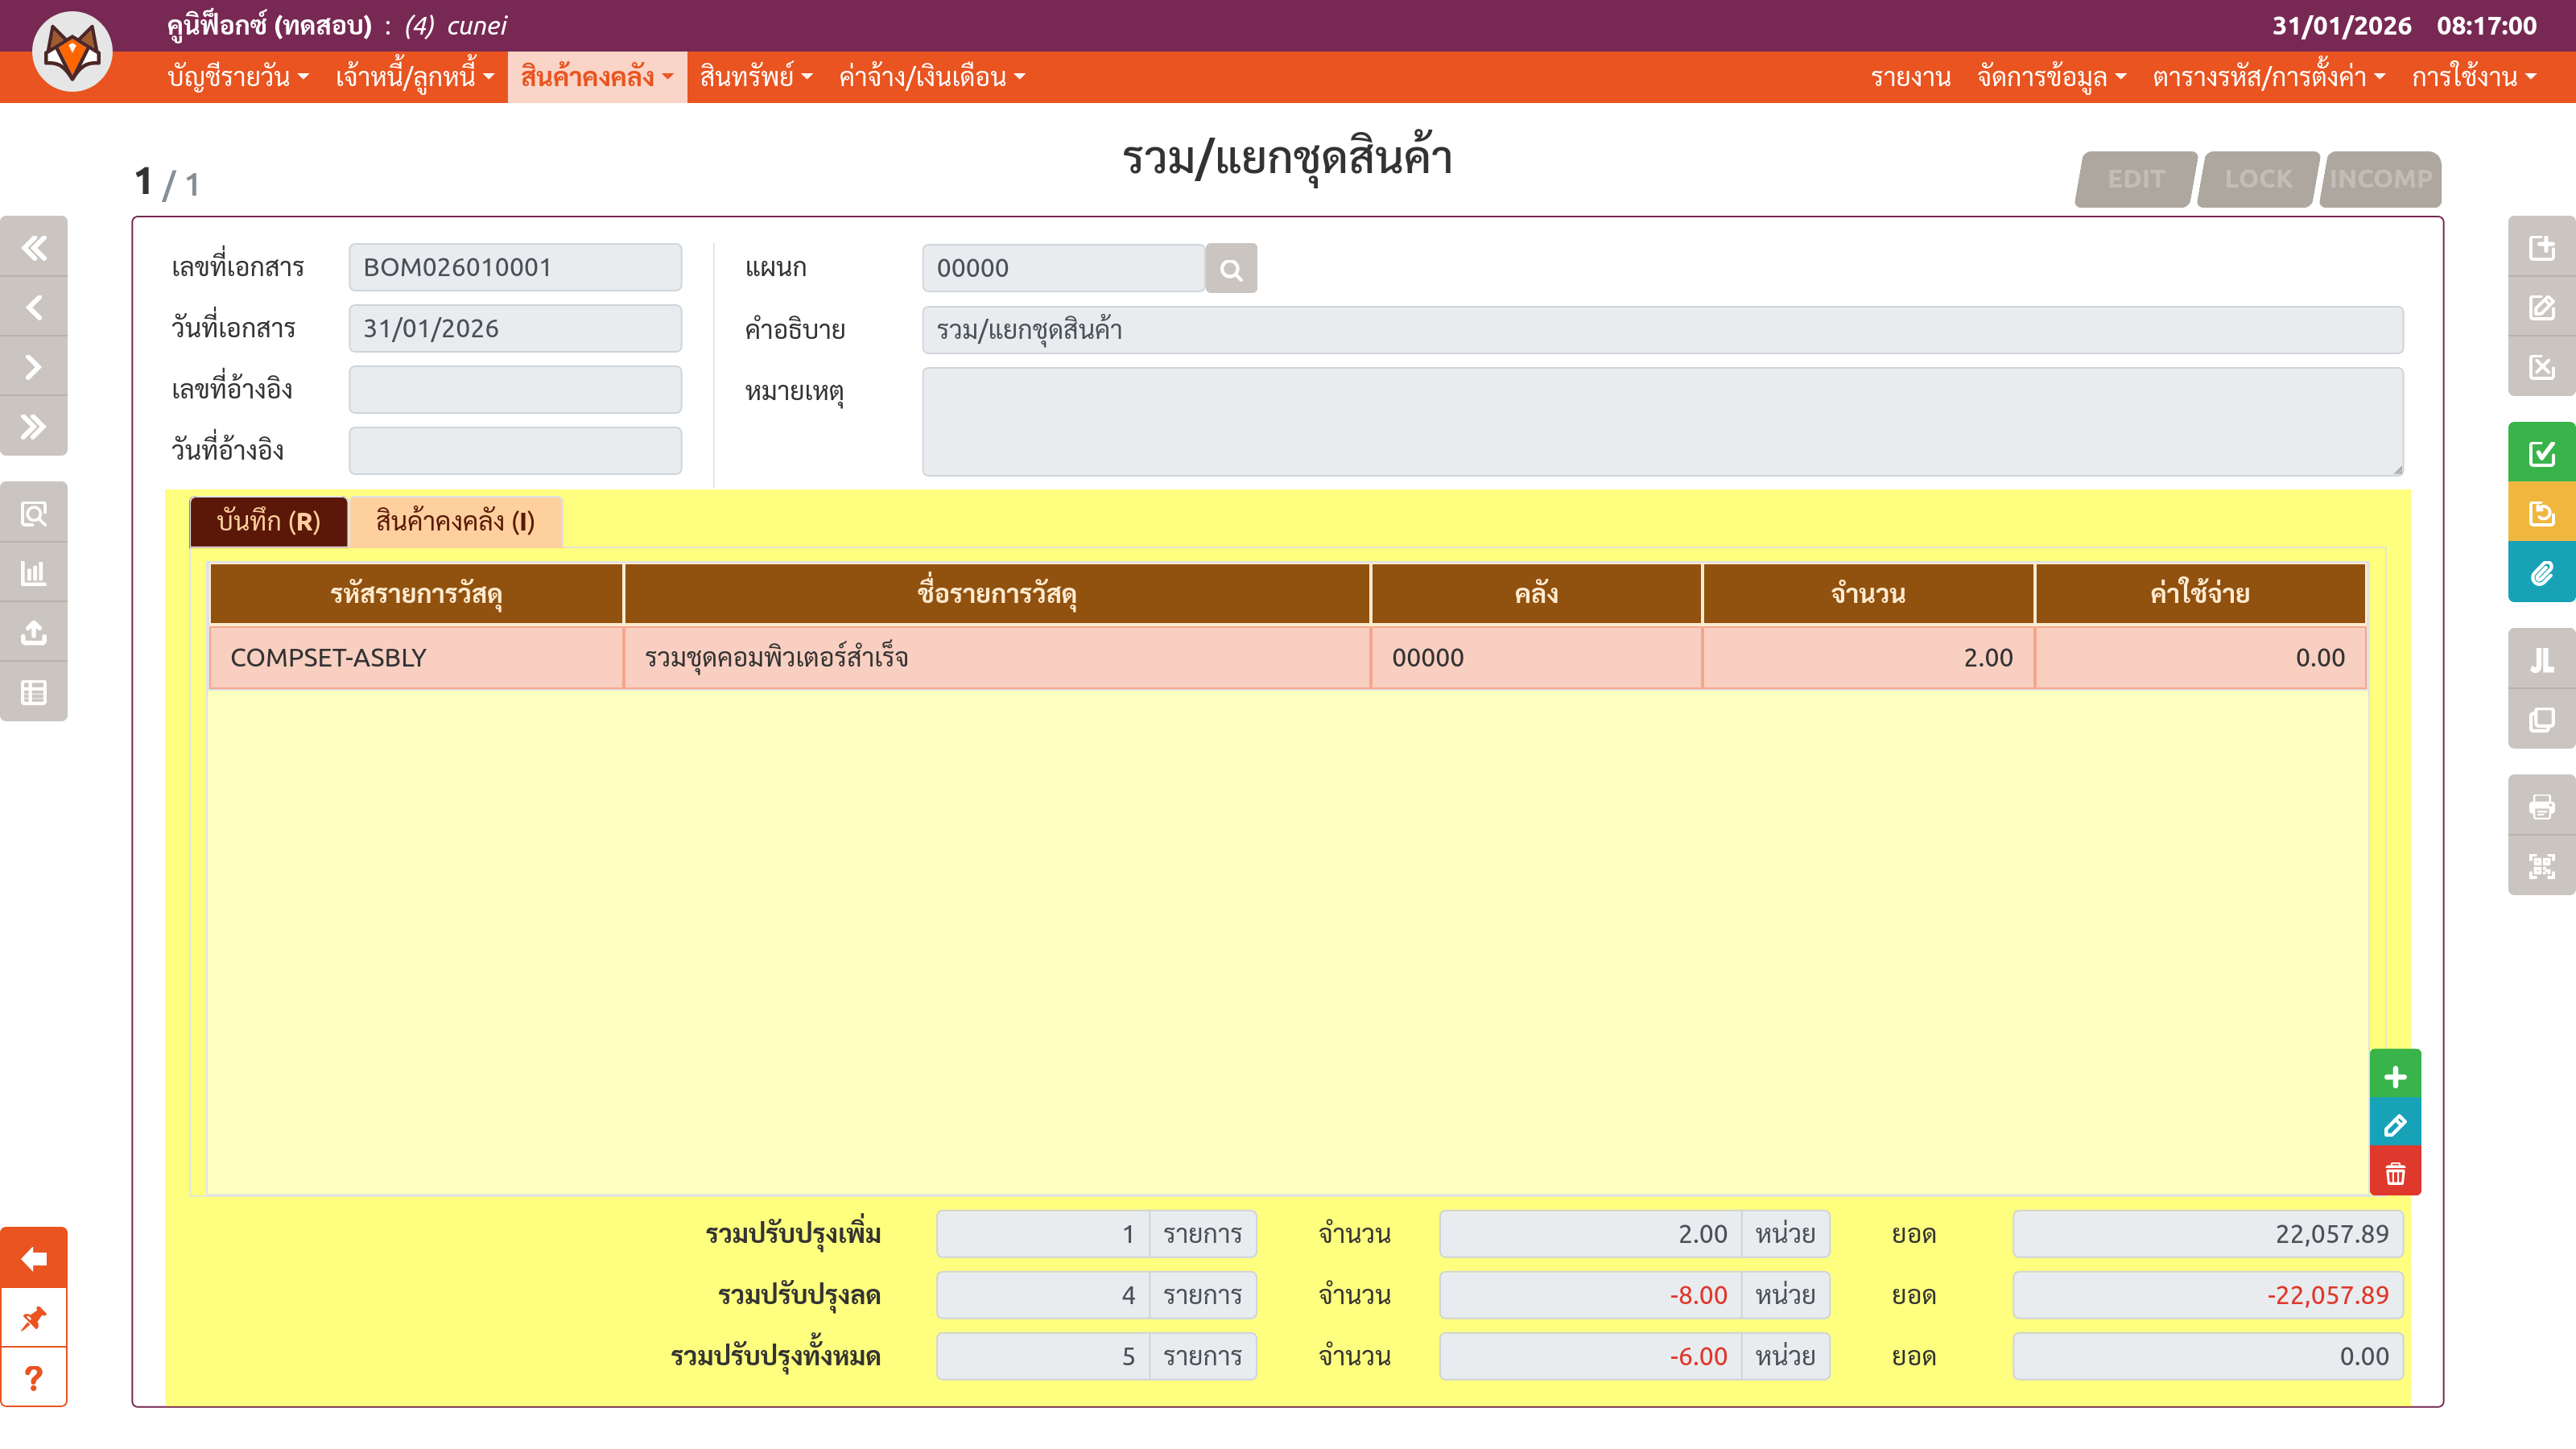
Task: Open the บัญชีรายวัน dropdown menu
Action: point(237,77)
